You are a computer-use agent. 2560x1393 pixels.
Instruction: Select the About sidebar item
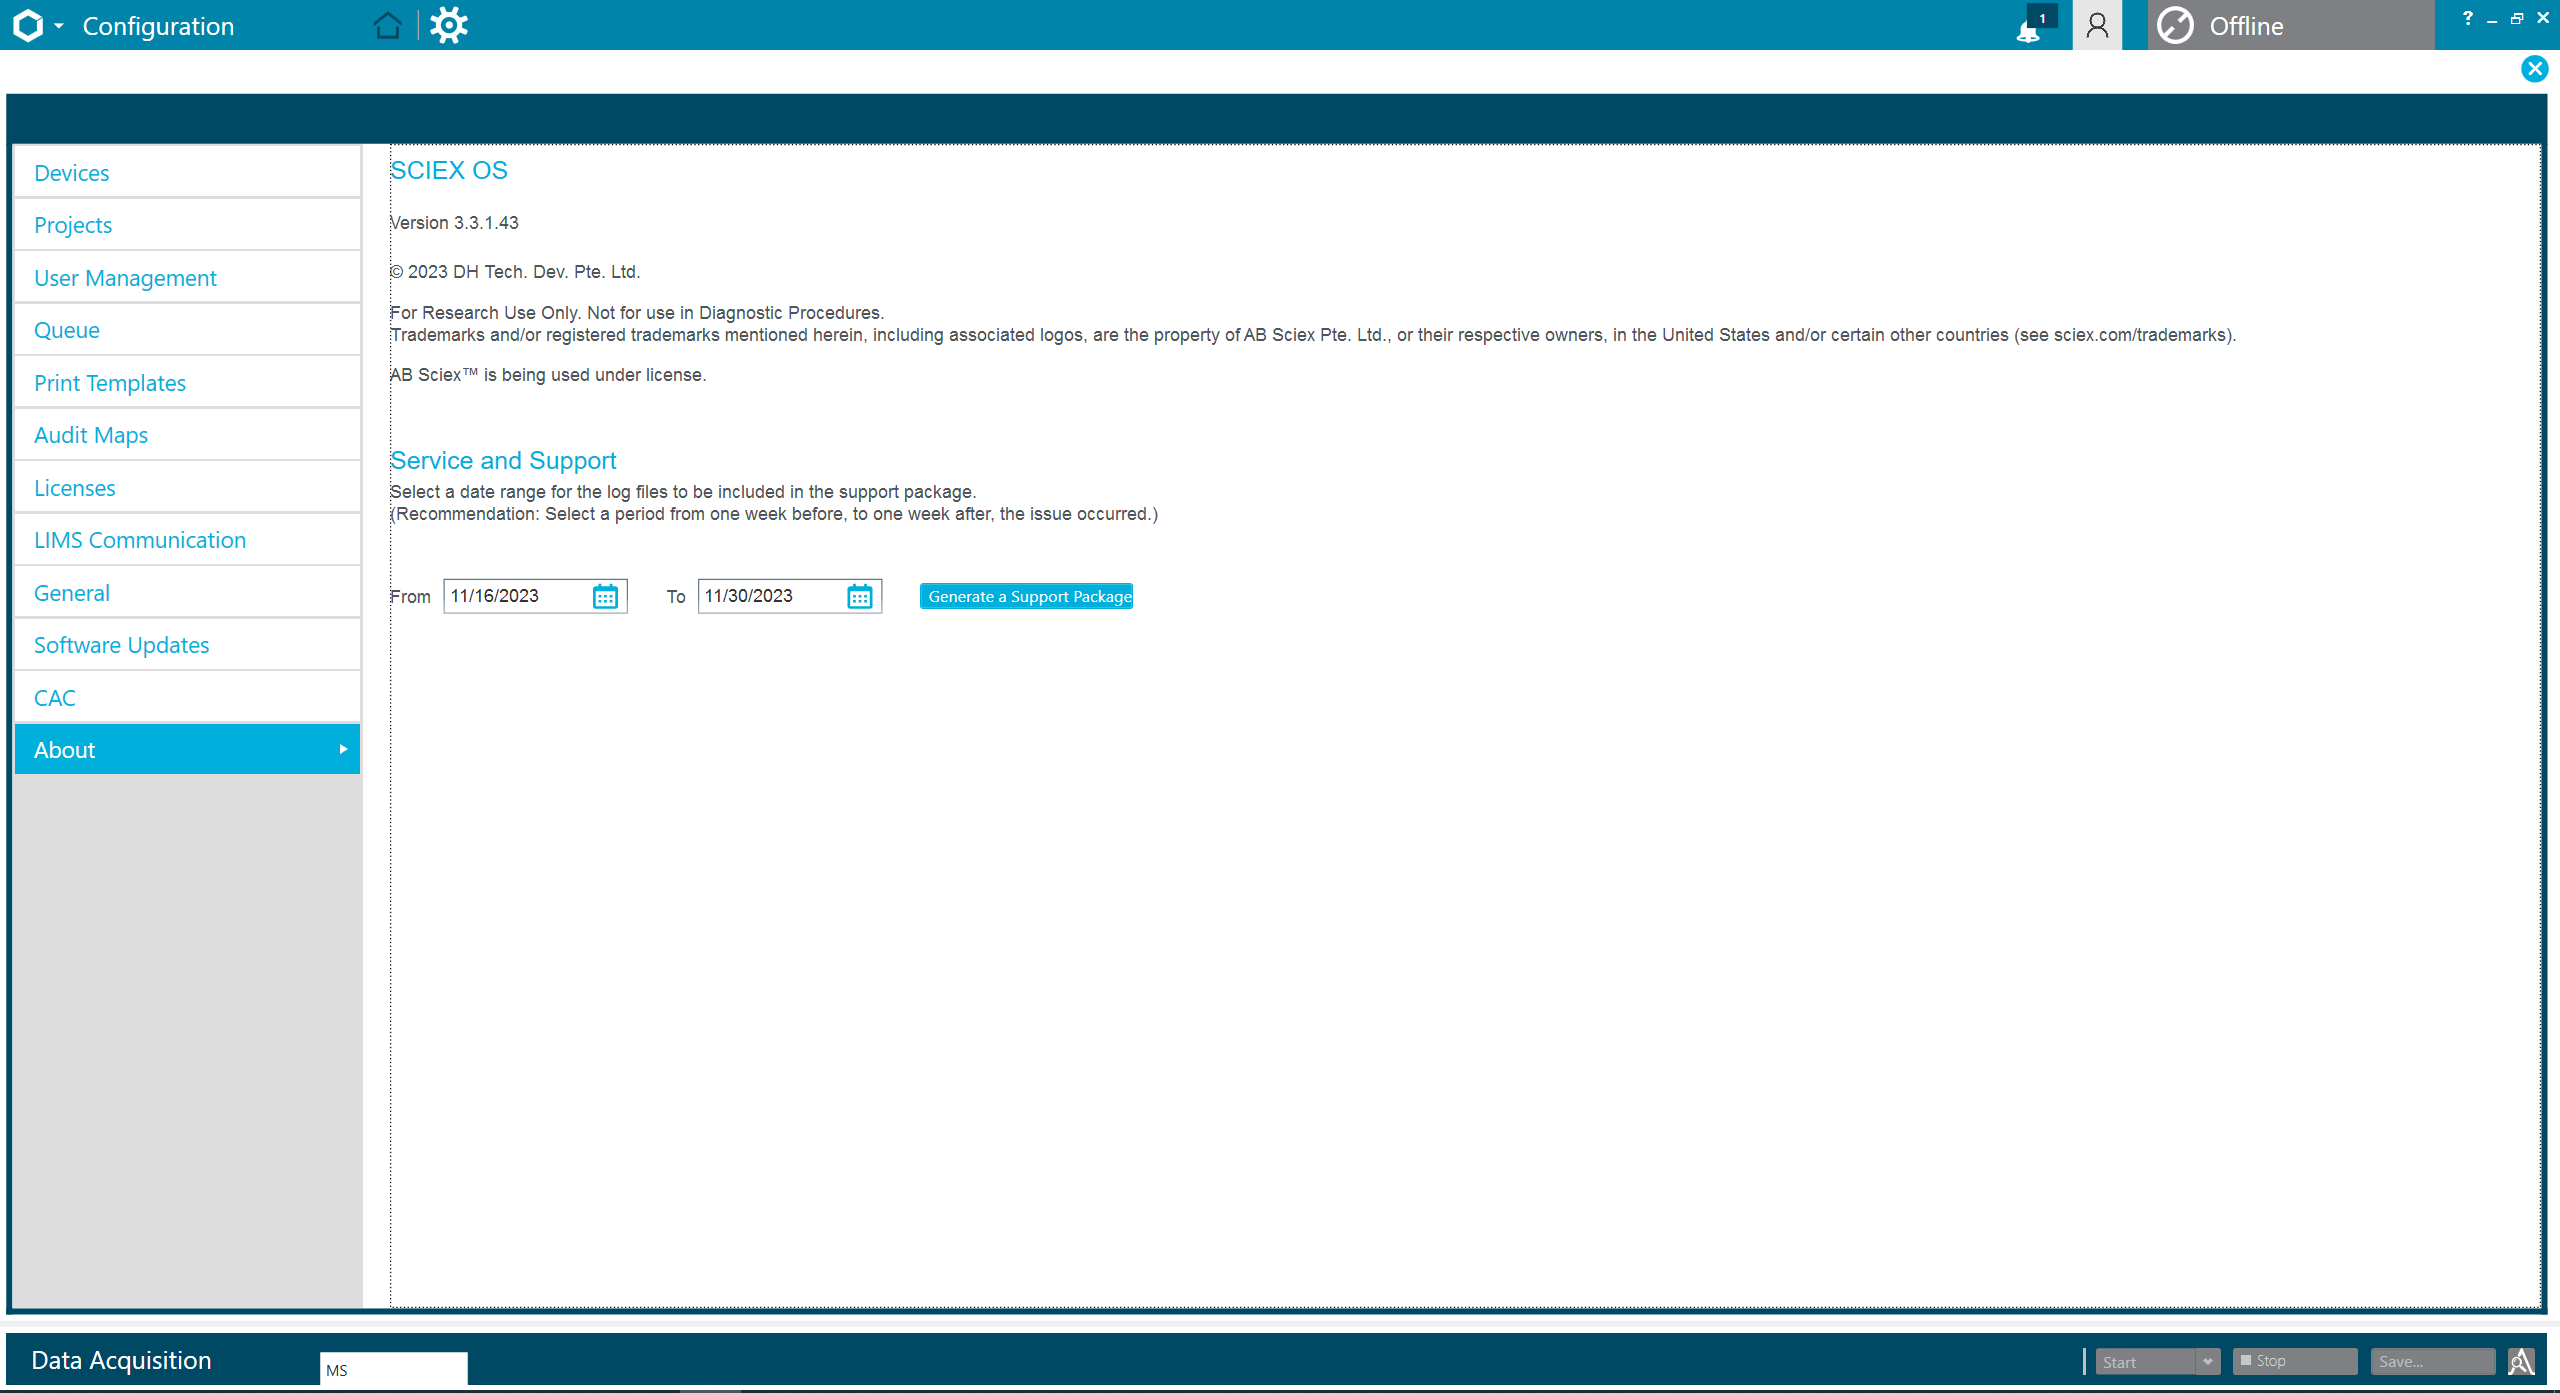coord(187,750)
